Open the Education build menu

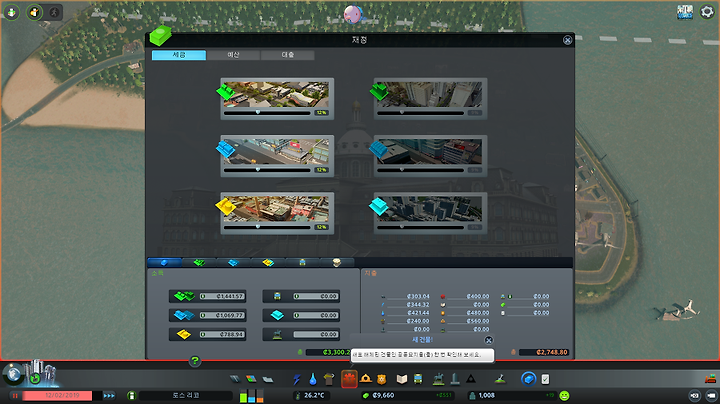402,379
